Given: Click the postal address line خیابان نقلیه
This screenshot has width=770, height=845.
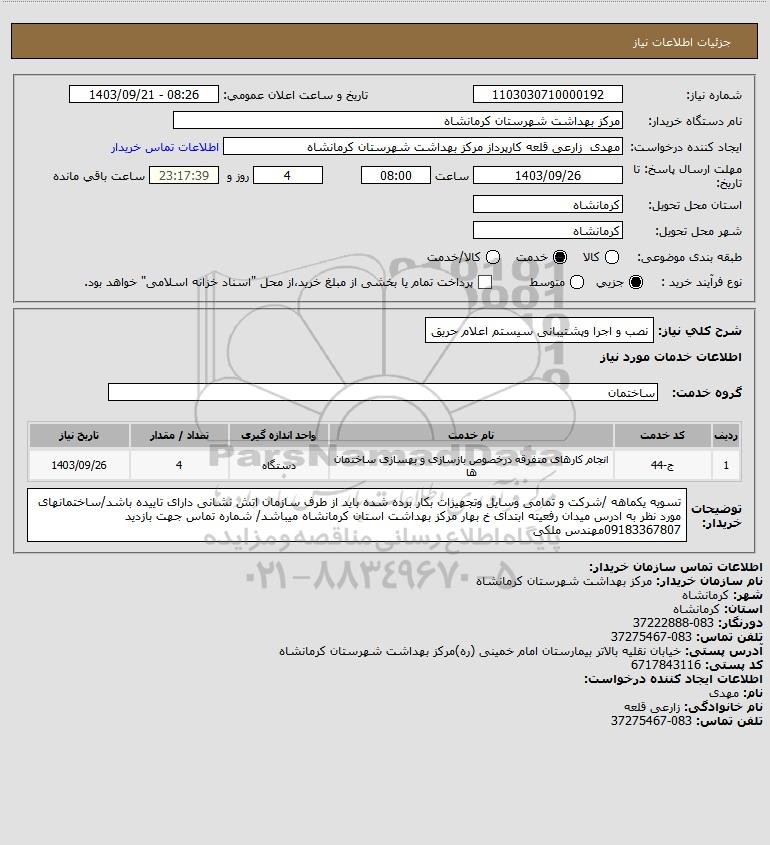Looking at the screenshot, I should tap(480, 651).
